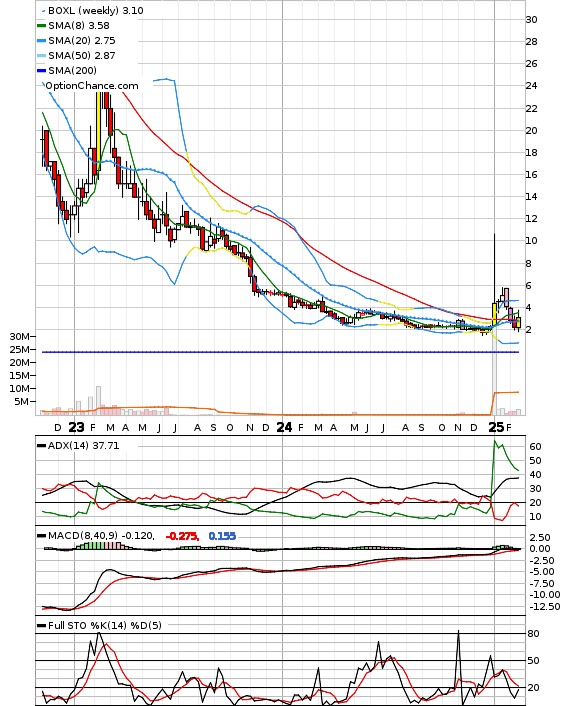Click the 24 year marker on time axis
This screenshot has width=566, height=706.
284,427
